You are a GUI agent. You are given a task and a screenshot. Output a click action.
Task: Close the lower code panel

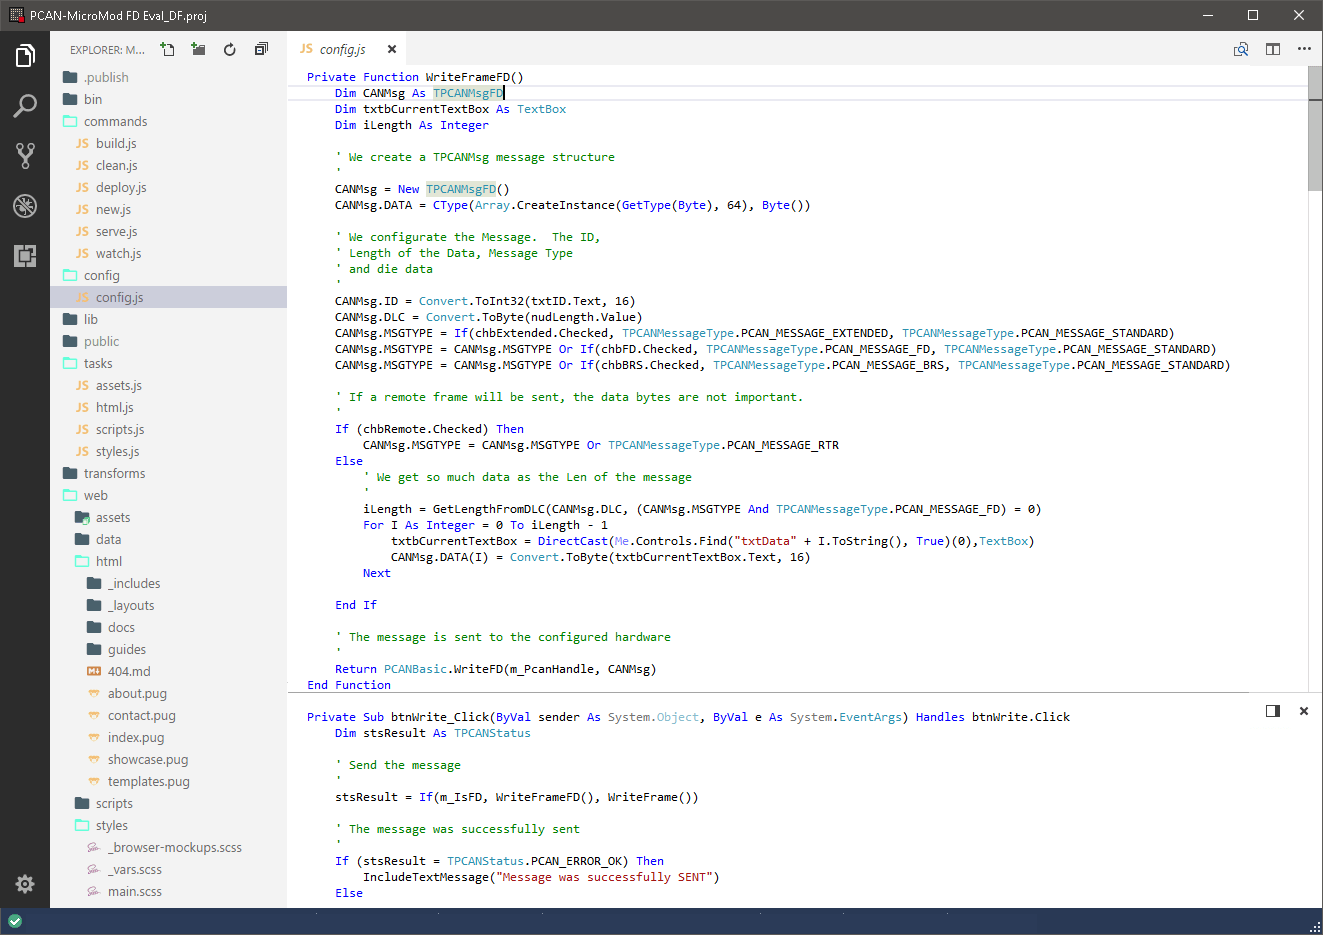(1304, 711)
